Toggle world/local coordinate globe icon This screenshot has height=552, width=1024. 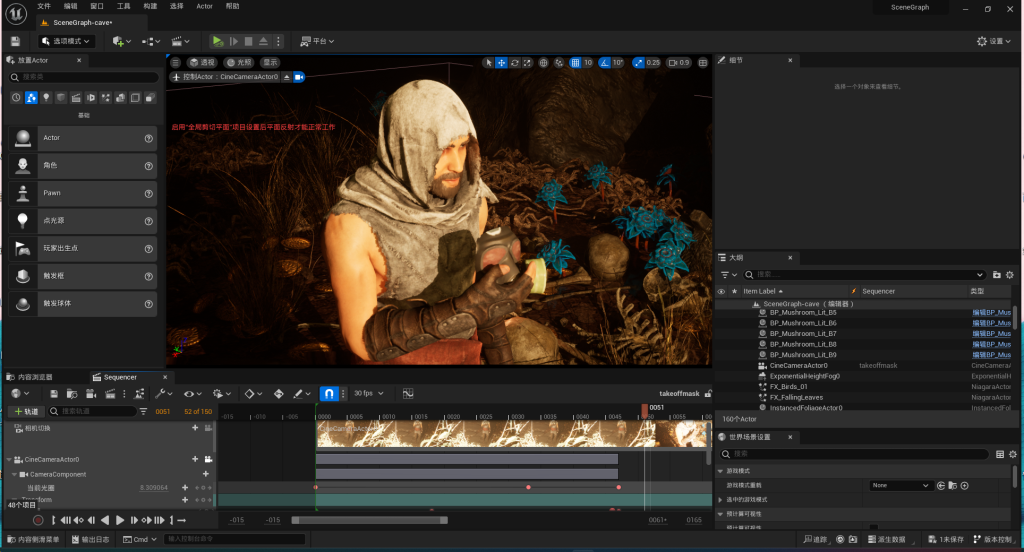coord(543,63)
